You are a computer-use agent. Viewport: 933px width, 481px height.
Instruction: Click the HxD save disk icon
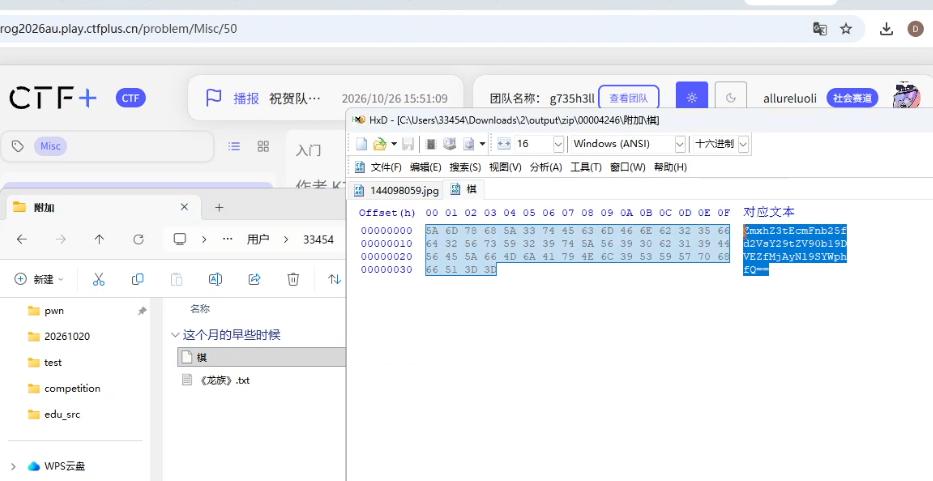[408, 143]
